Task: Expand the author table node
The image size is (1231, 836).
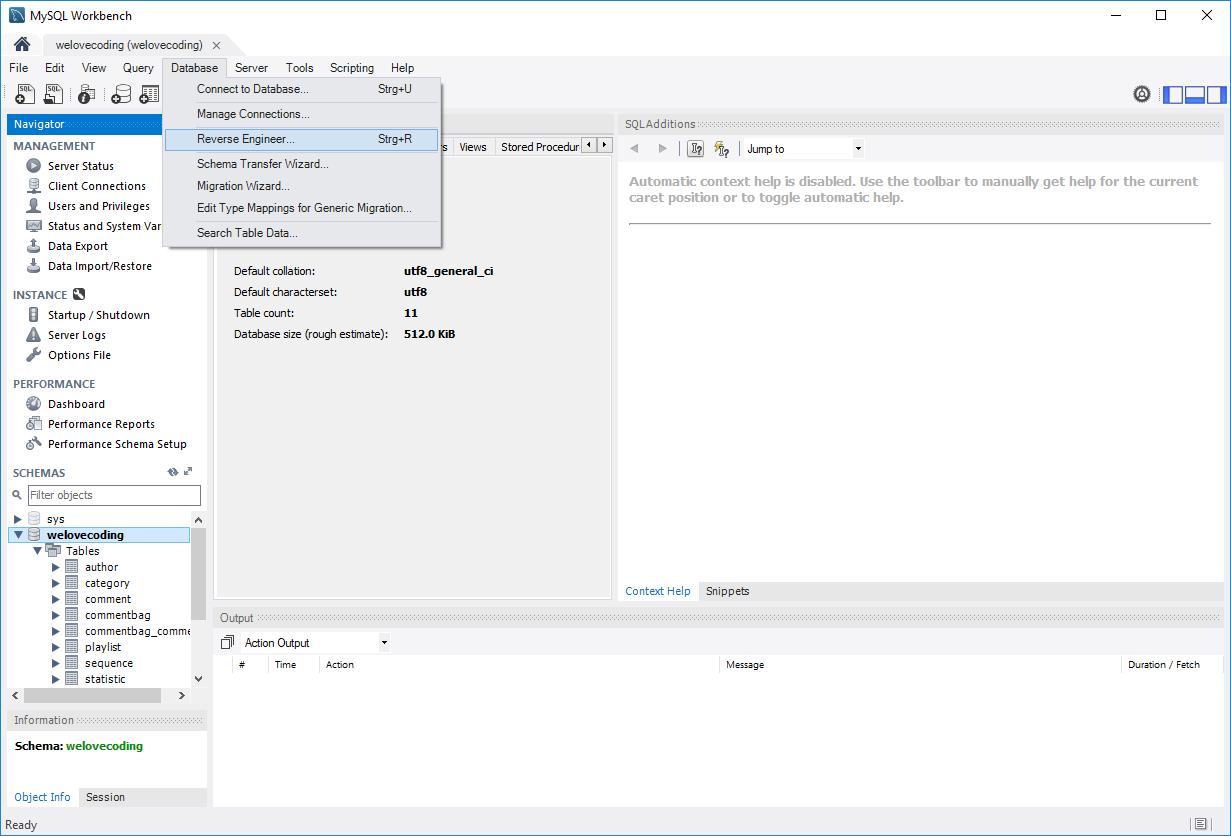Action: (56, 567)
